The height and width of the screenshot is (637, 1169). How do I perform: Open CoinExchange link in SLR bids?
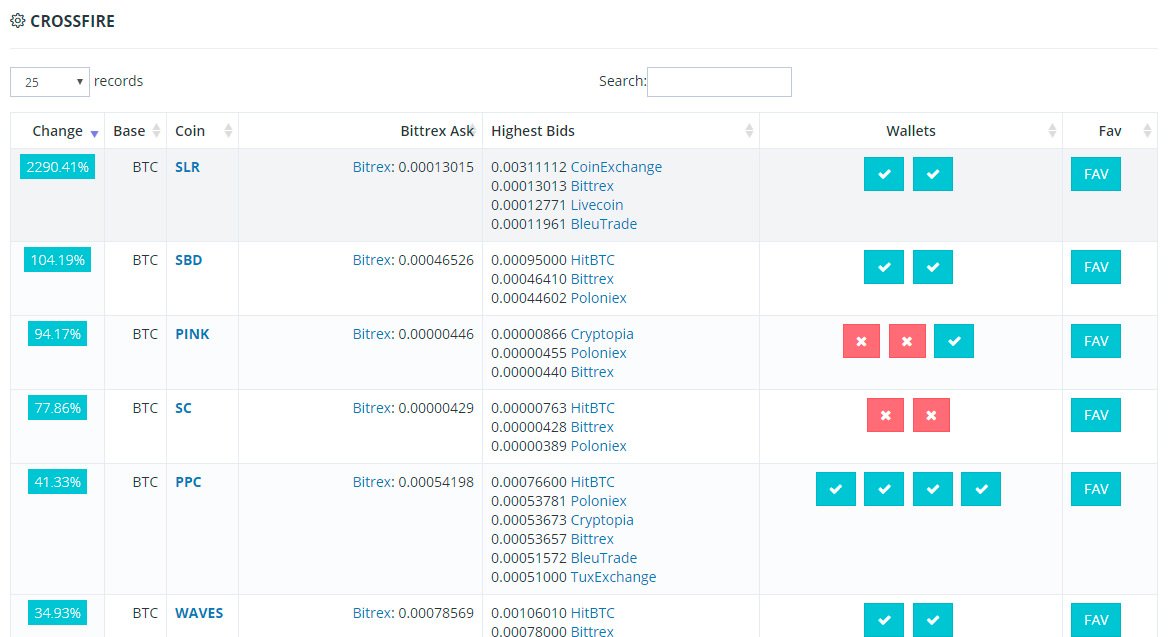coord(616,167)
